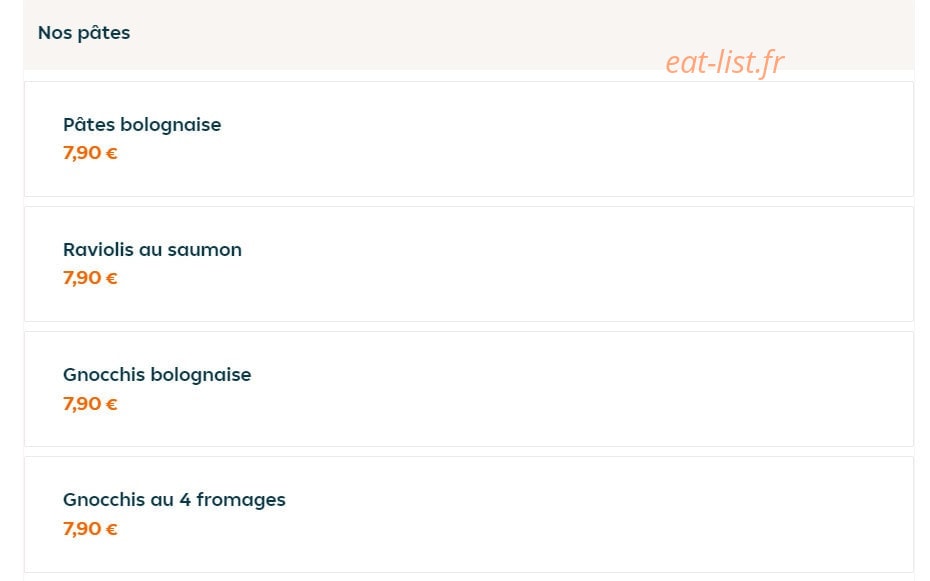Click the word bolognaise in Pâtes bolognaise

coord(171,126)
